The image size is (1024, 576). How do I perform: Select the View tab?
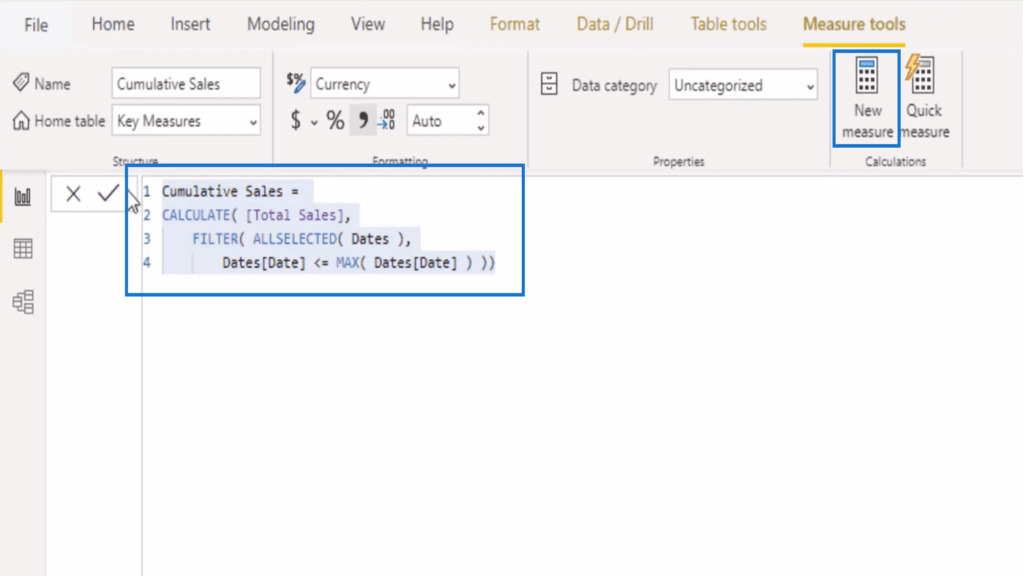click(368, 24)
